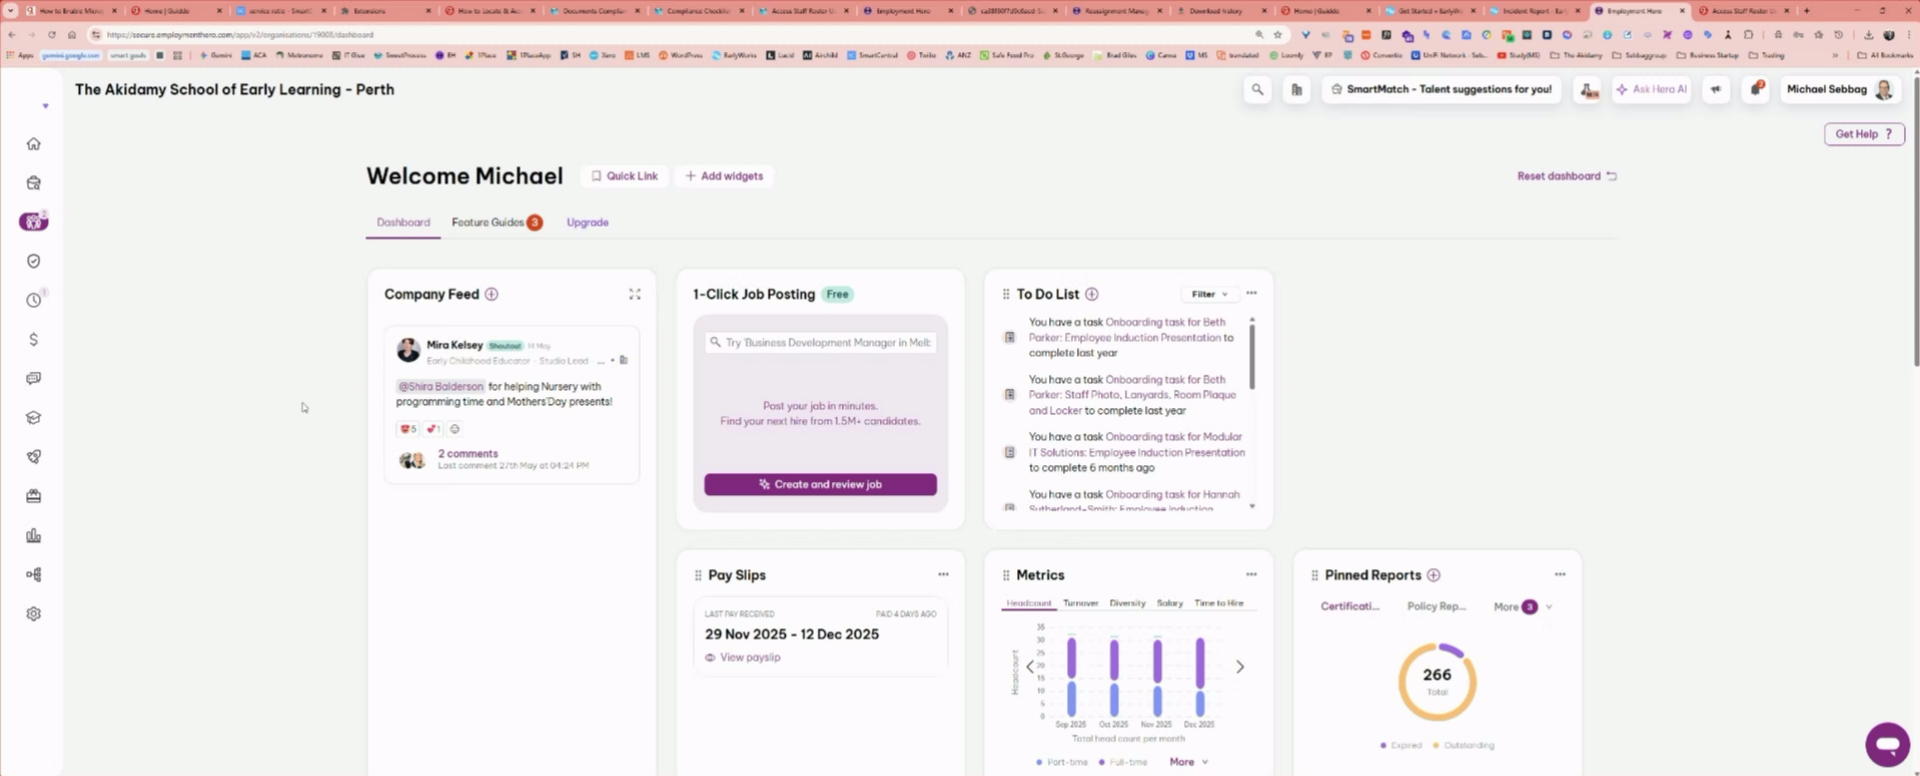Open the Home icon in left sidebar
Viewport: 1920px width, 776px height.
click(33, 144)
